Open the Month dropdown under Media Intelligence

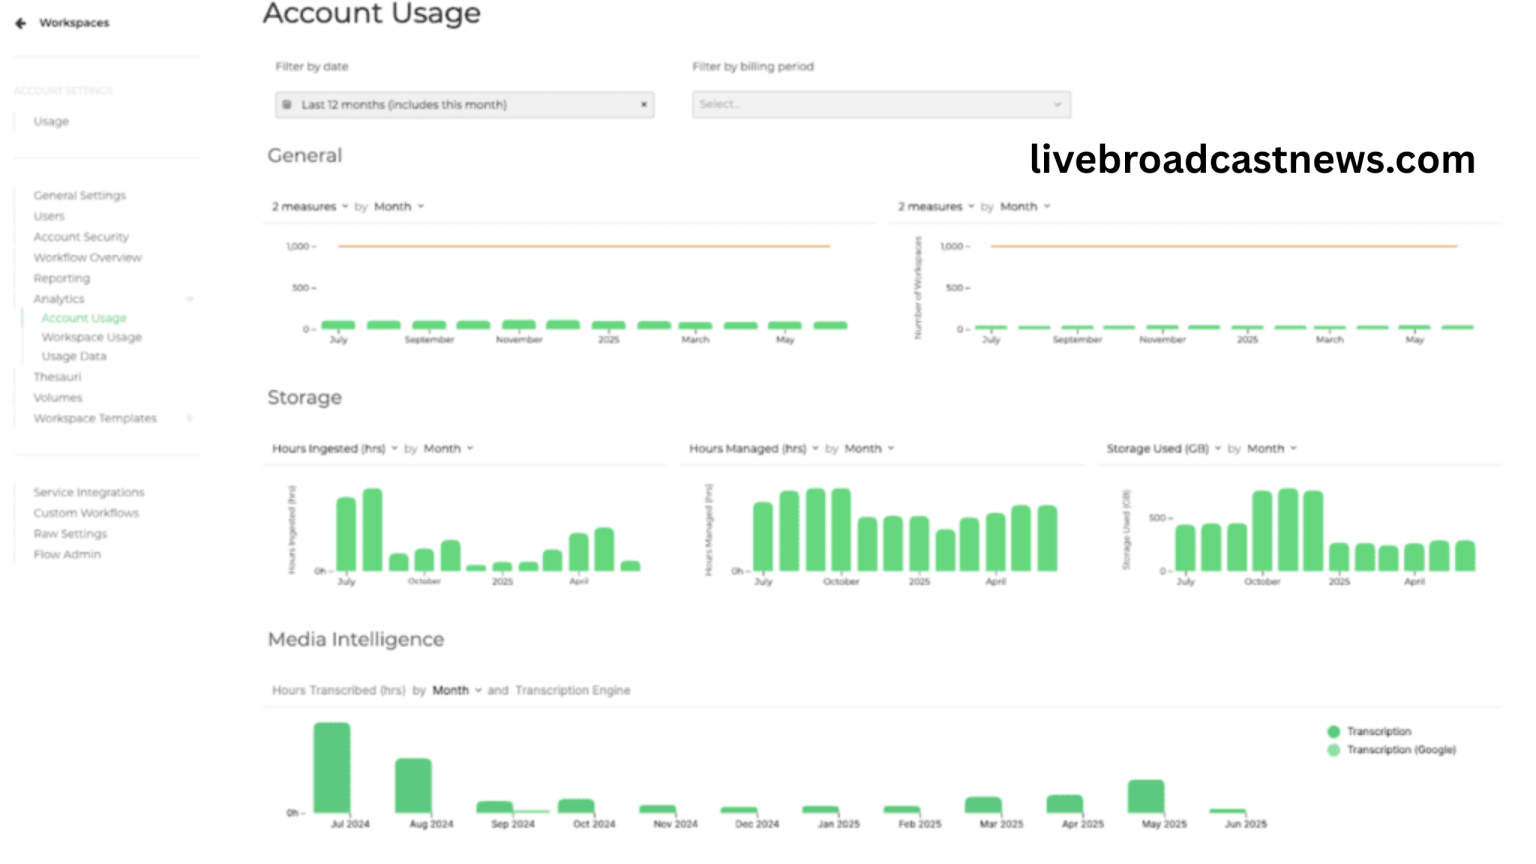click(x=451, y=690)
